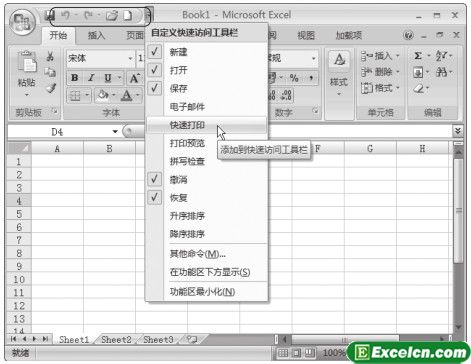471x364 pixels.
Task: Switch to the 视图 ribbon tab
Action: click(306, 35)
